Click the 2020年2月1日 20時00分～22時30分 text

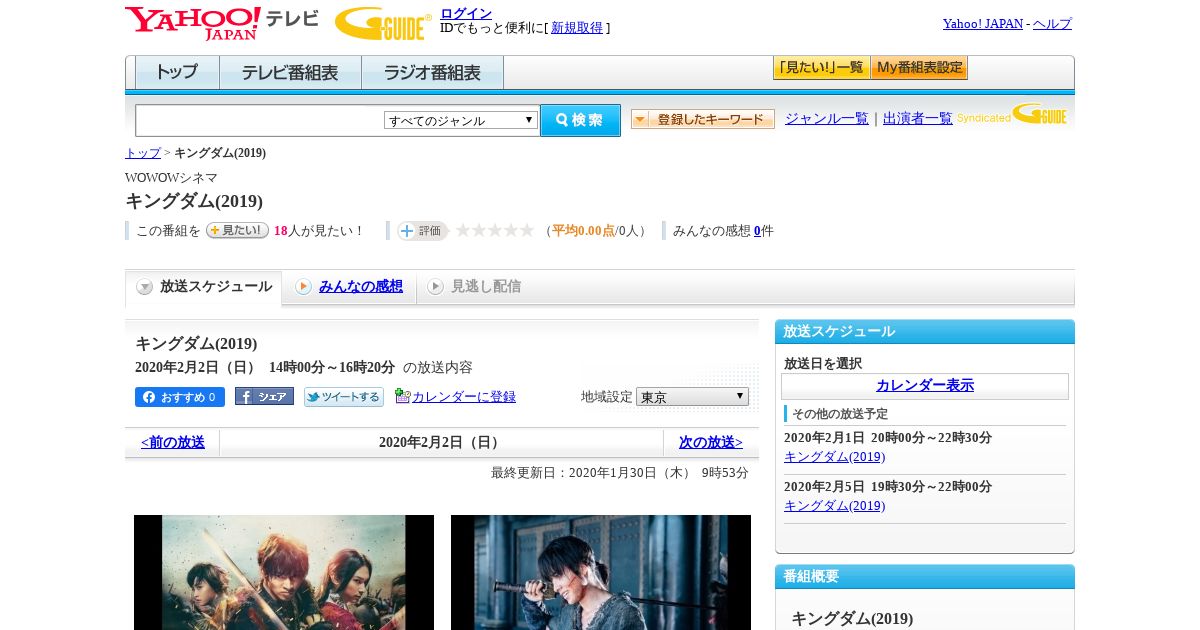888,438
